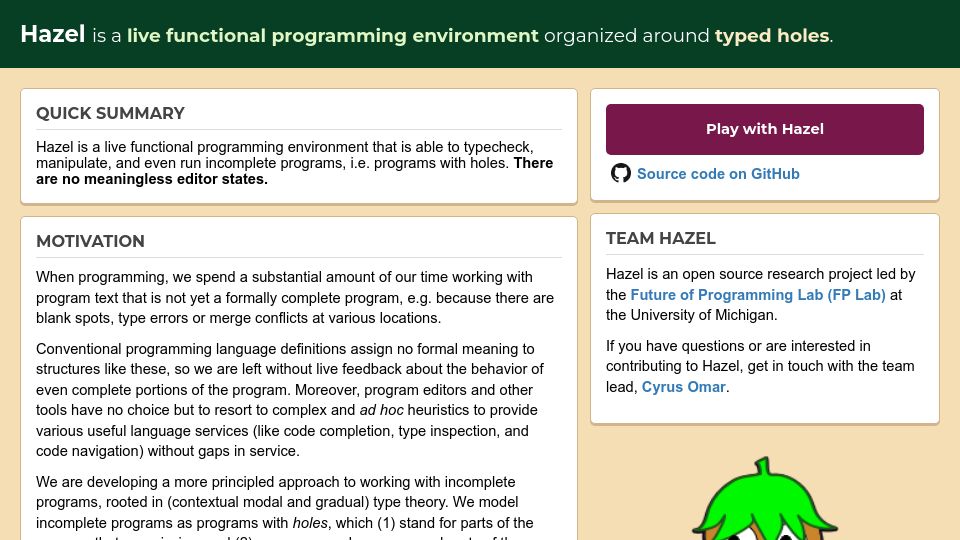Click the Play with Hazel button
Viewport: 960px width, 540px height.
765,129
